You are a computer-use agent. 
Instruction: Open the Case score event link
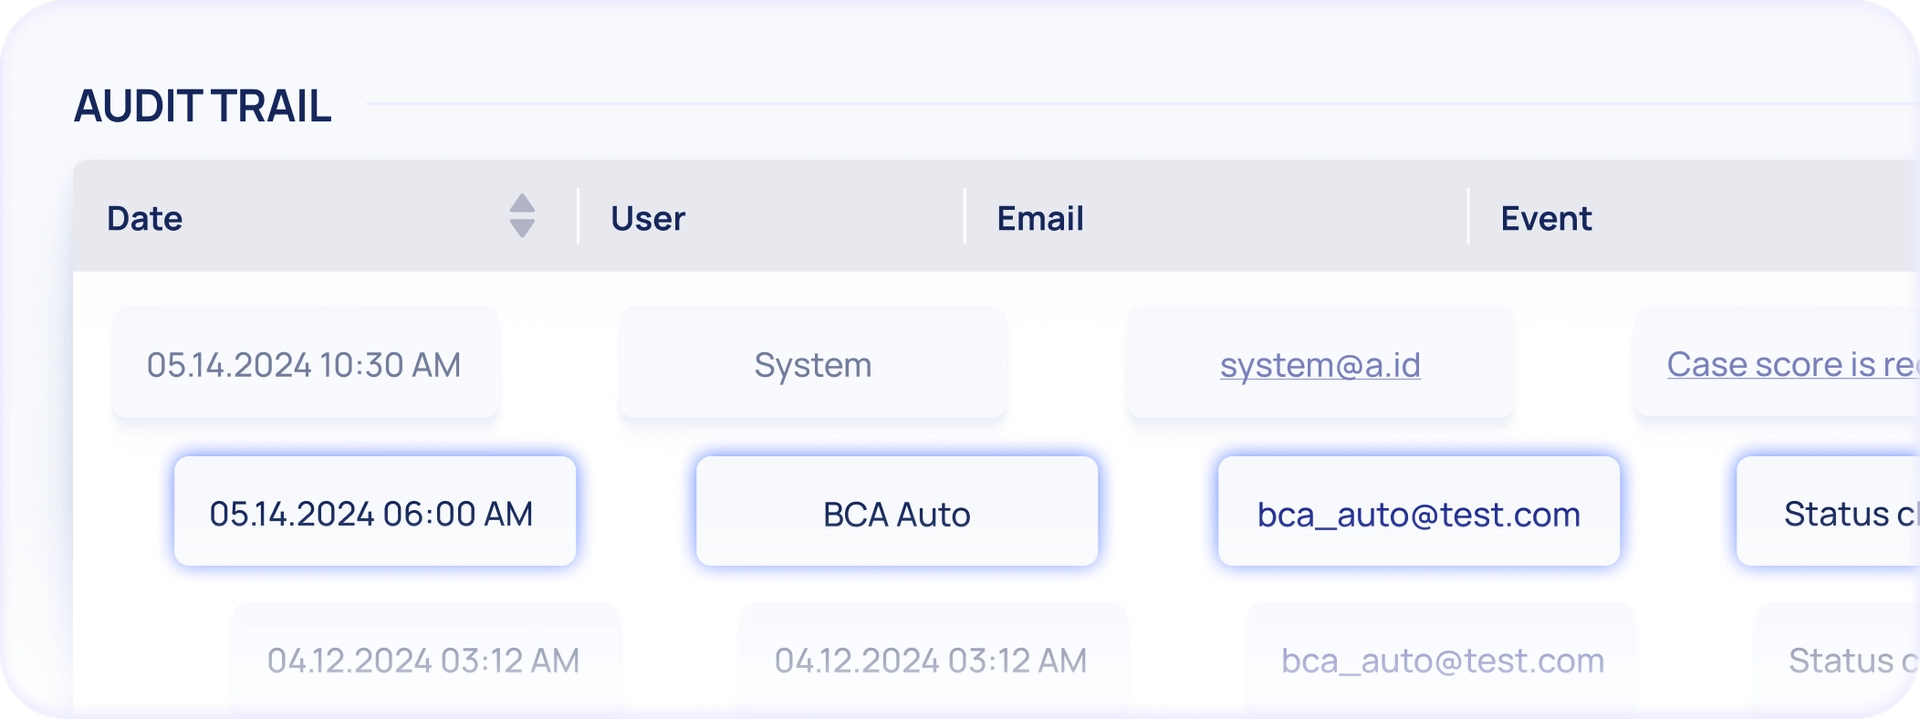point(1790,364)
